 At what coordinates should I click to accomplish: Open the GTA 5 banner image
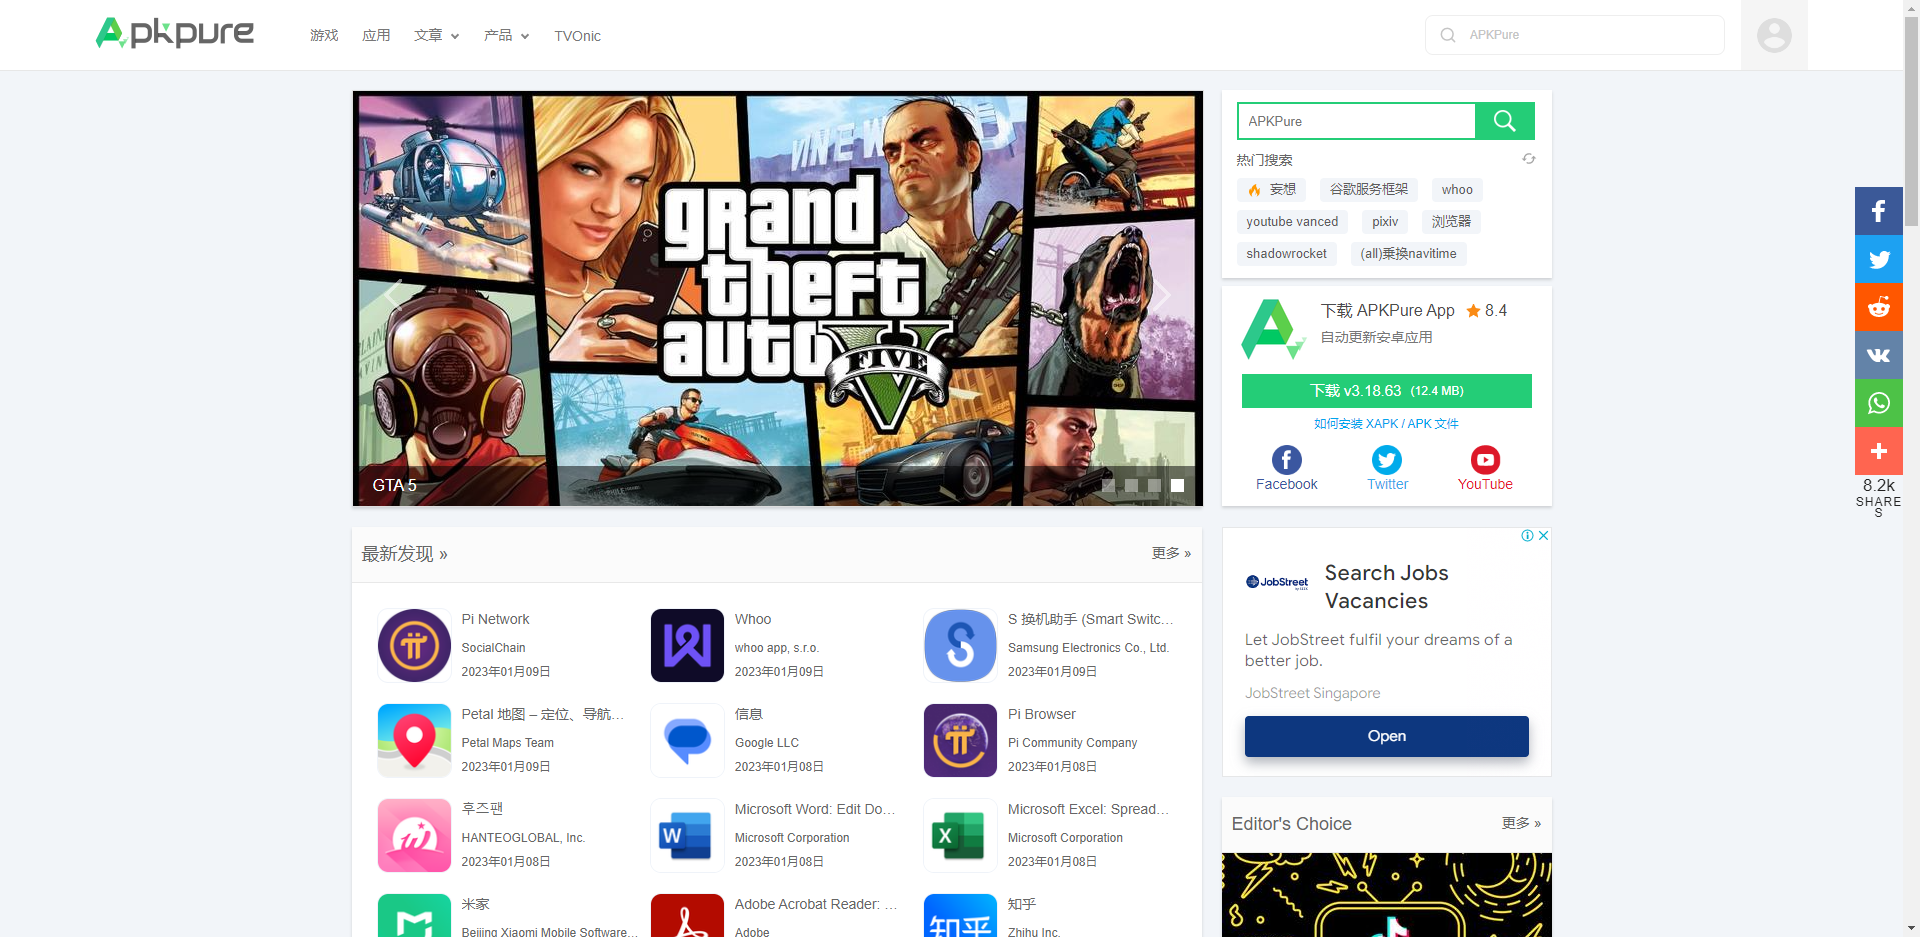click(x=778, y=298)
